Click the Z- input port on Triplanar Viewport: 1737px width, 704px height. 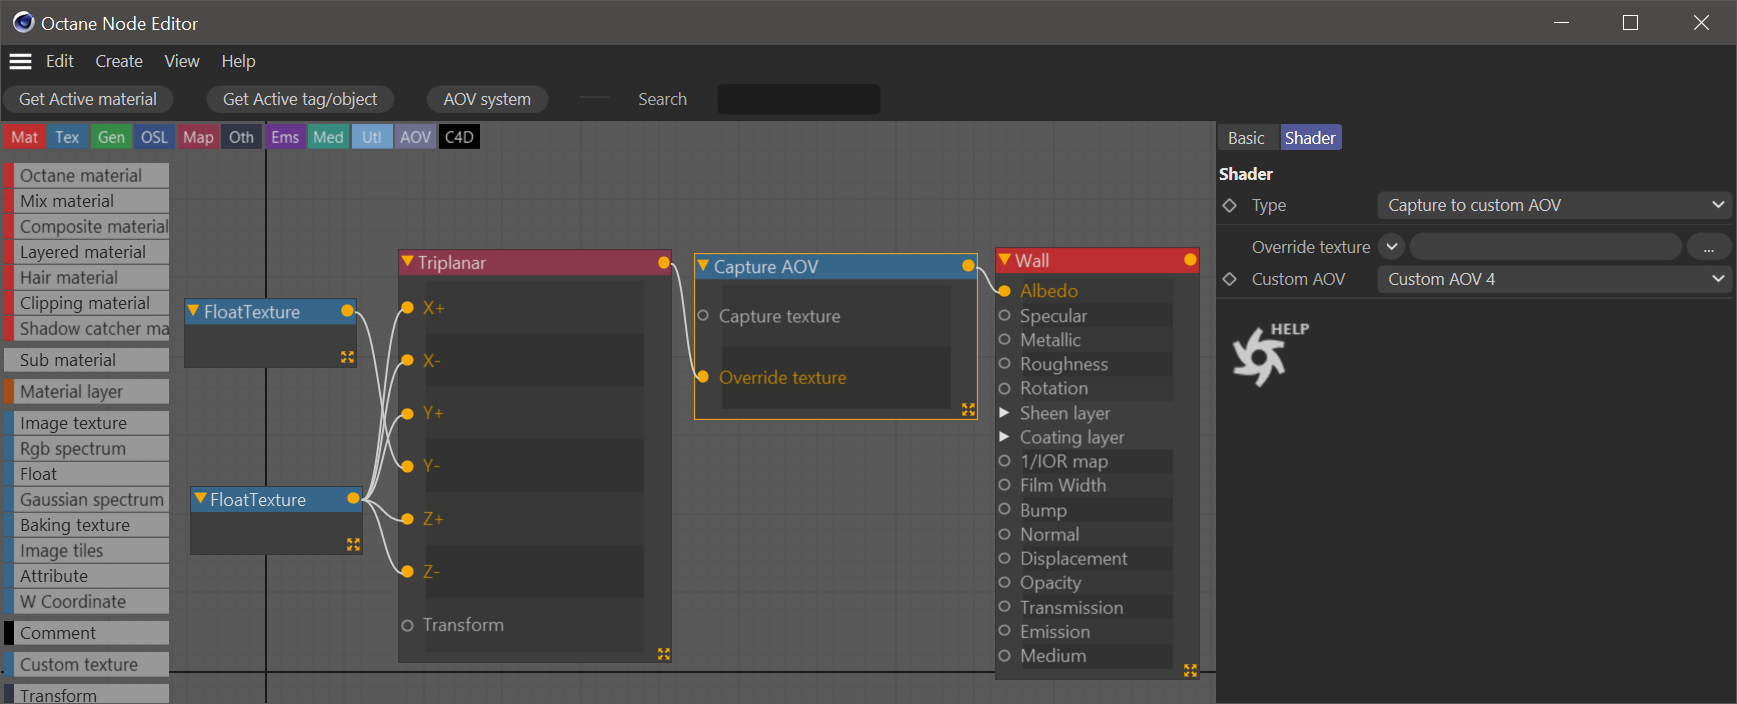coord(407,572)
